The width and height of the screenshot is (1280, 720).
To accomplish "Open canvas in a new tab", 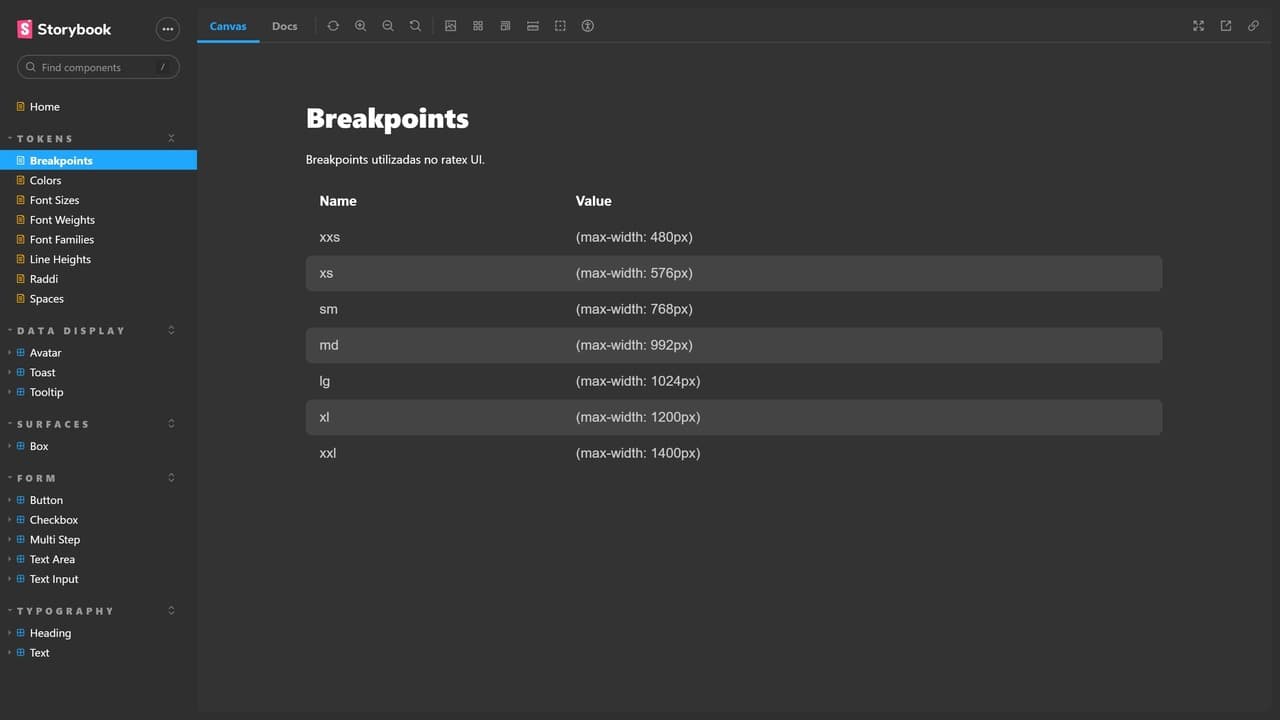I will [x=1226, y=26].
